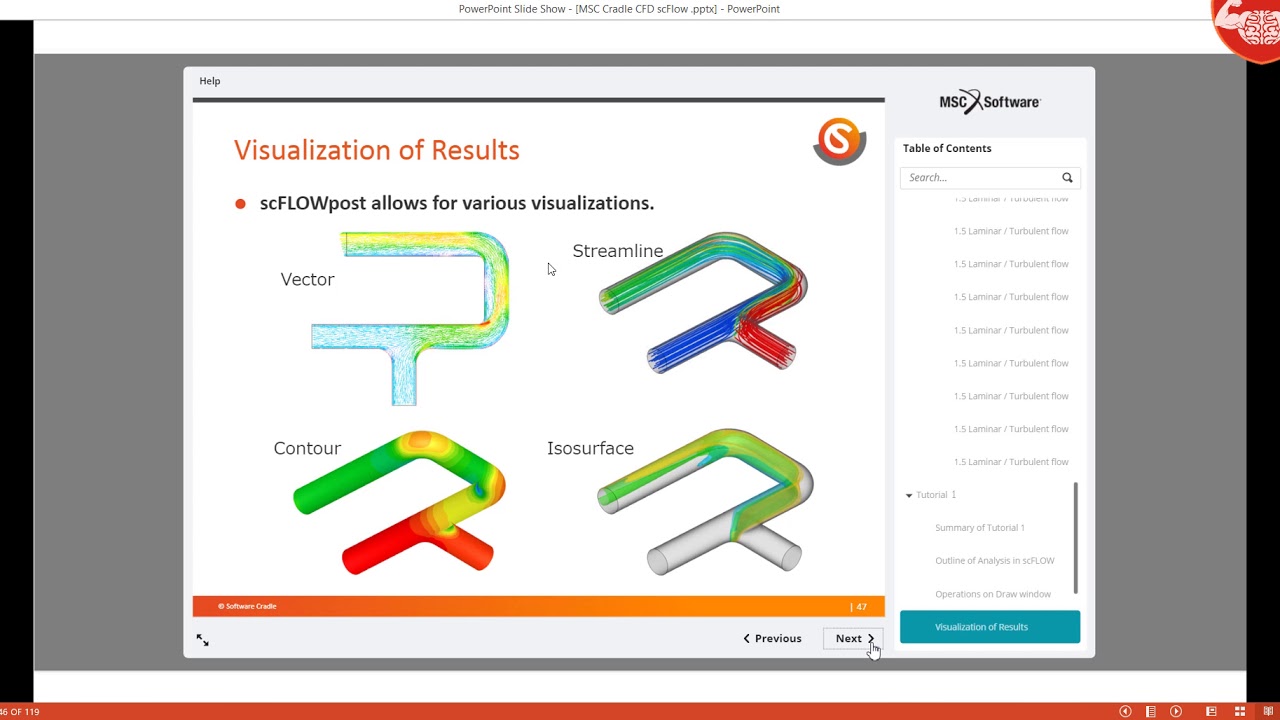Click the Contour visualization image

pos(399,503)
